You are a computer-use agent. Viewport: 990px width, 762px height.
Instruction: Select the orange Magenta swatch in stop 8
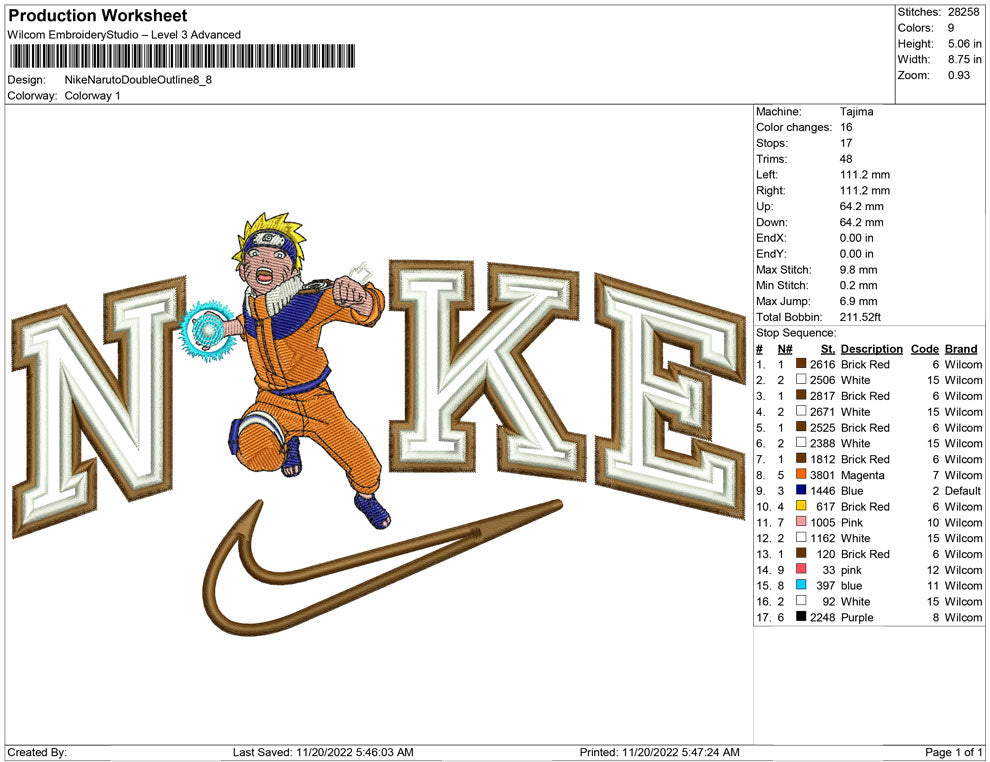pyautogui.click(x=801, y=475)
